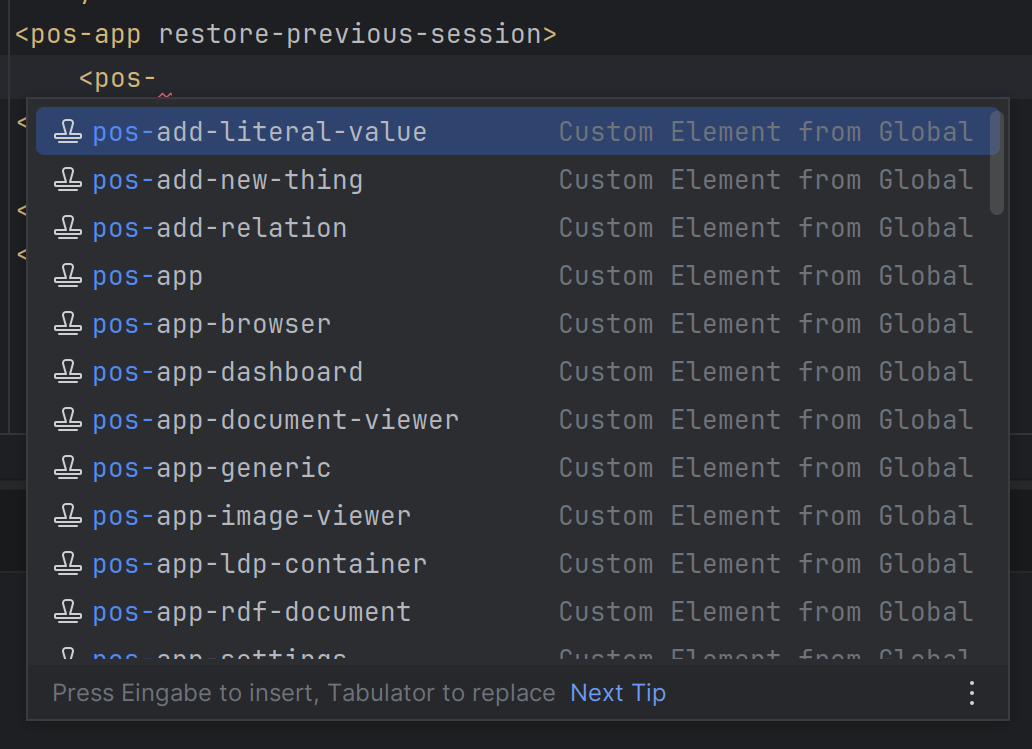Click the stamp icon beside pos-add-relation

pyautogui.click(x=67, y=228)
